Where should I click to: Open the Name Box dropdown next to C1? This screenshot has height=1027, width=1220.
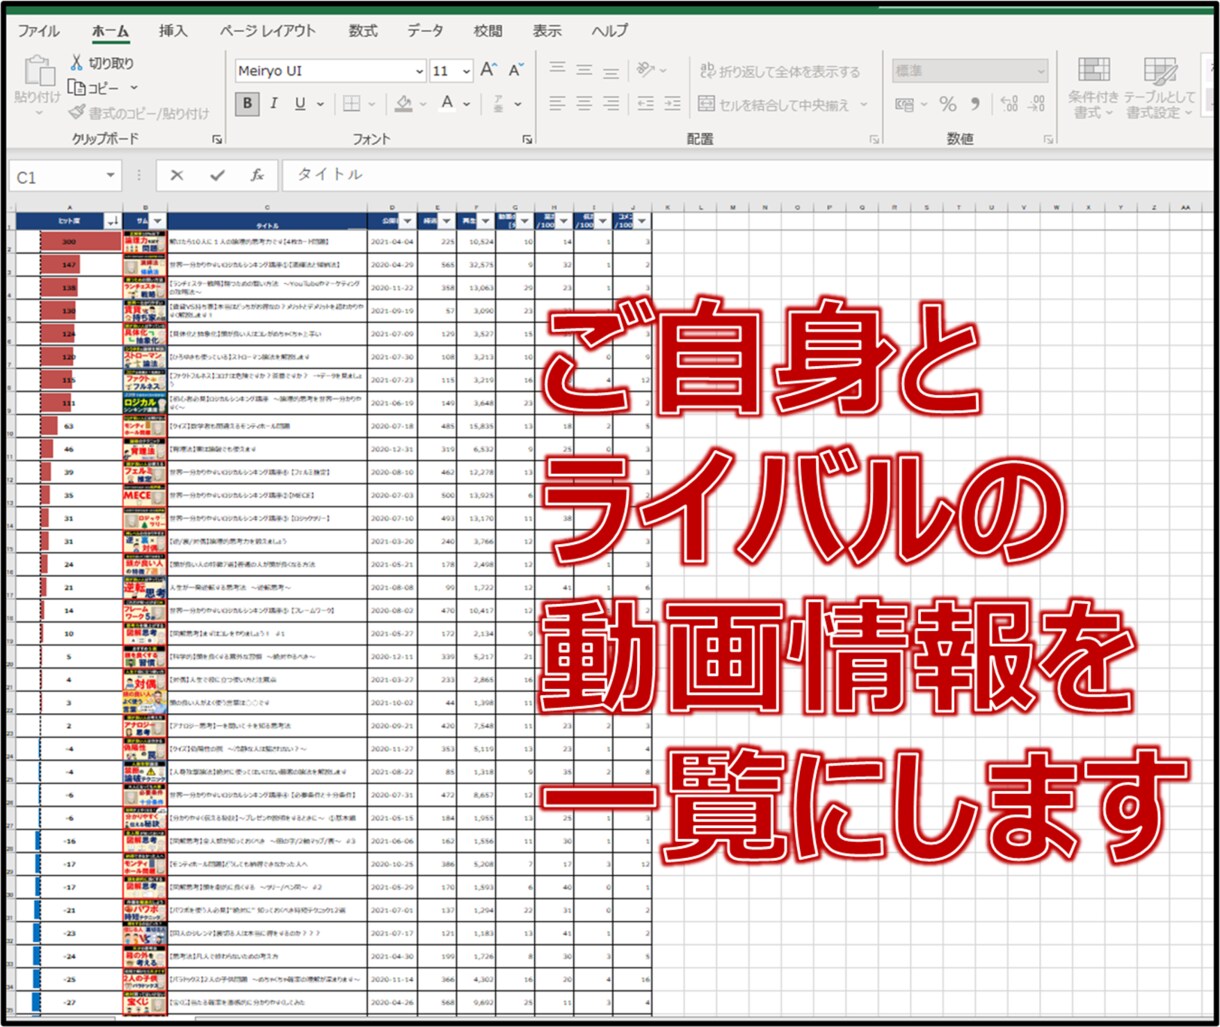point(110,176)
